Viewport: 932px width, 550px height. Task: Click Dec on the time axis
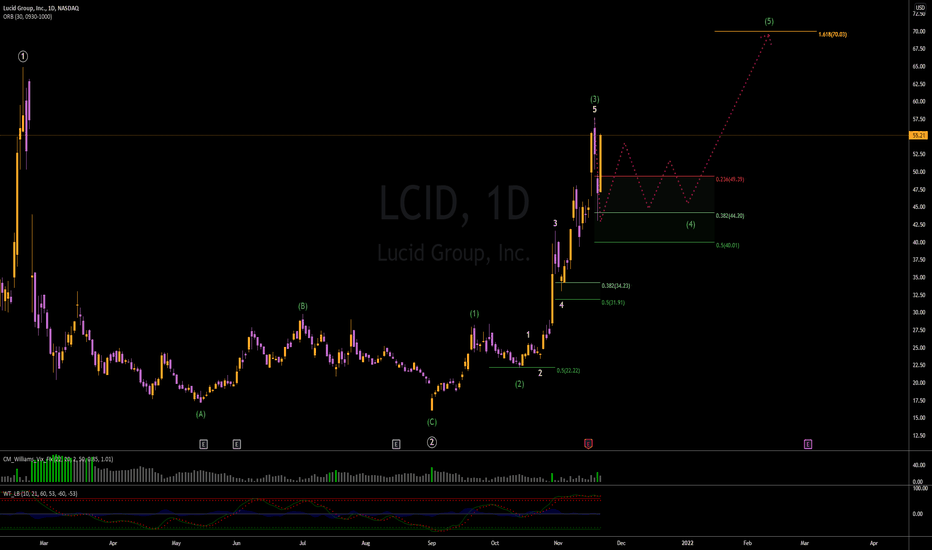(x=621, y=543)
